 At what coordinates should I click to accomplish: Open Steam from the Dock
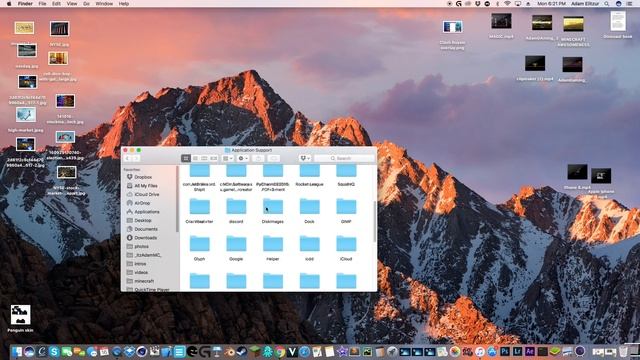[242, 351]
